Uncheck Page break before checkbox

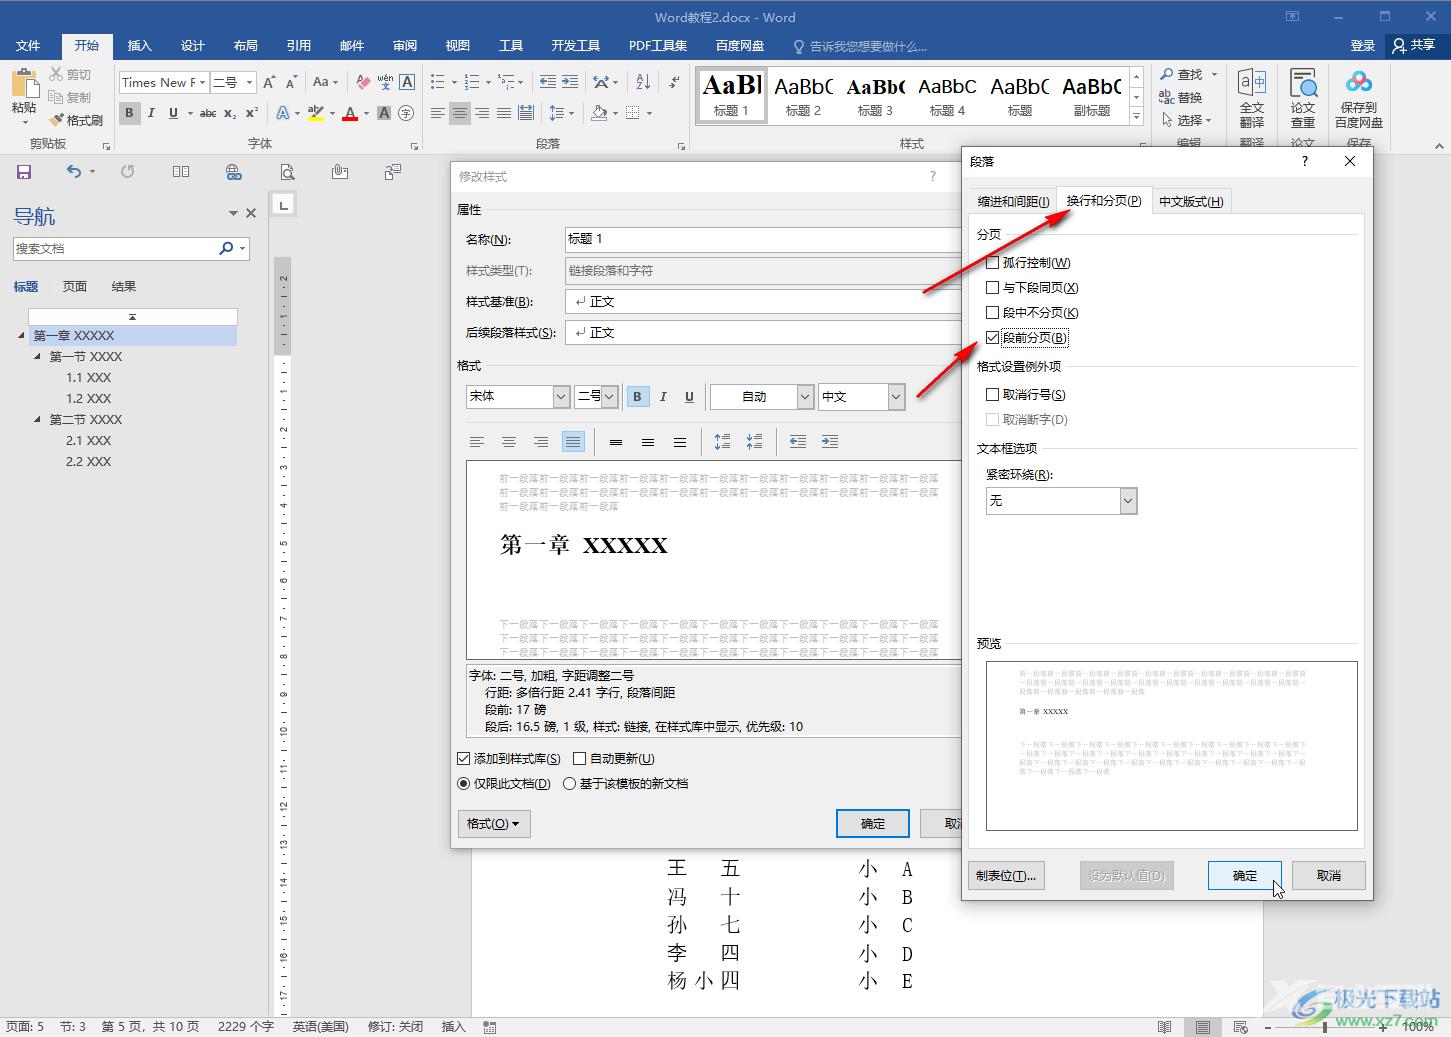point(992,338)
